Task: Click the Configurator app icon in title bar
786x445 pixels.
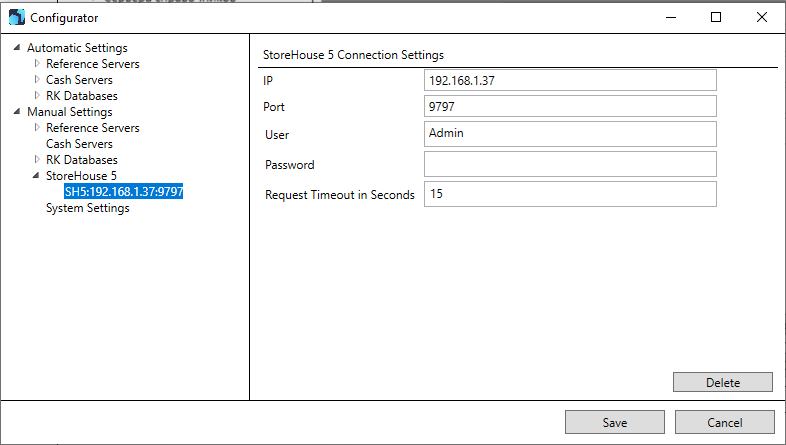Action: click(17, 17)
